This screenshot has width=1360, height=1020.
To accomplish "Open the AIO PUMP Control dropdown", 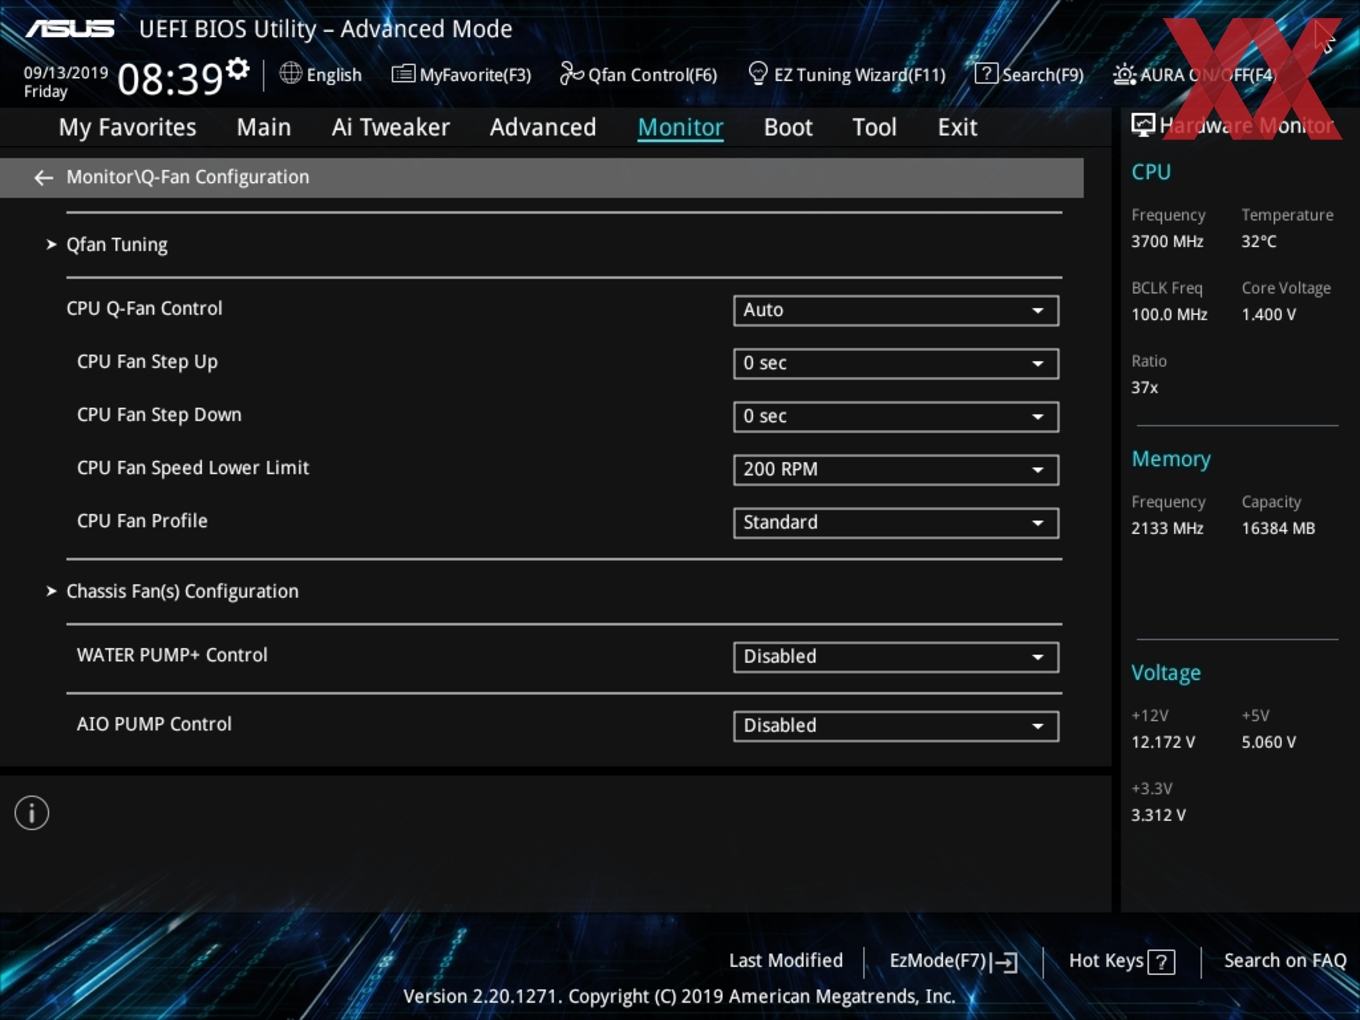I will coord(896,725).
